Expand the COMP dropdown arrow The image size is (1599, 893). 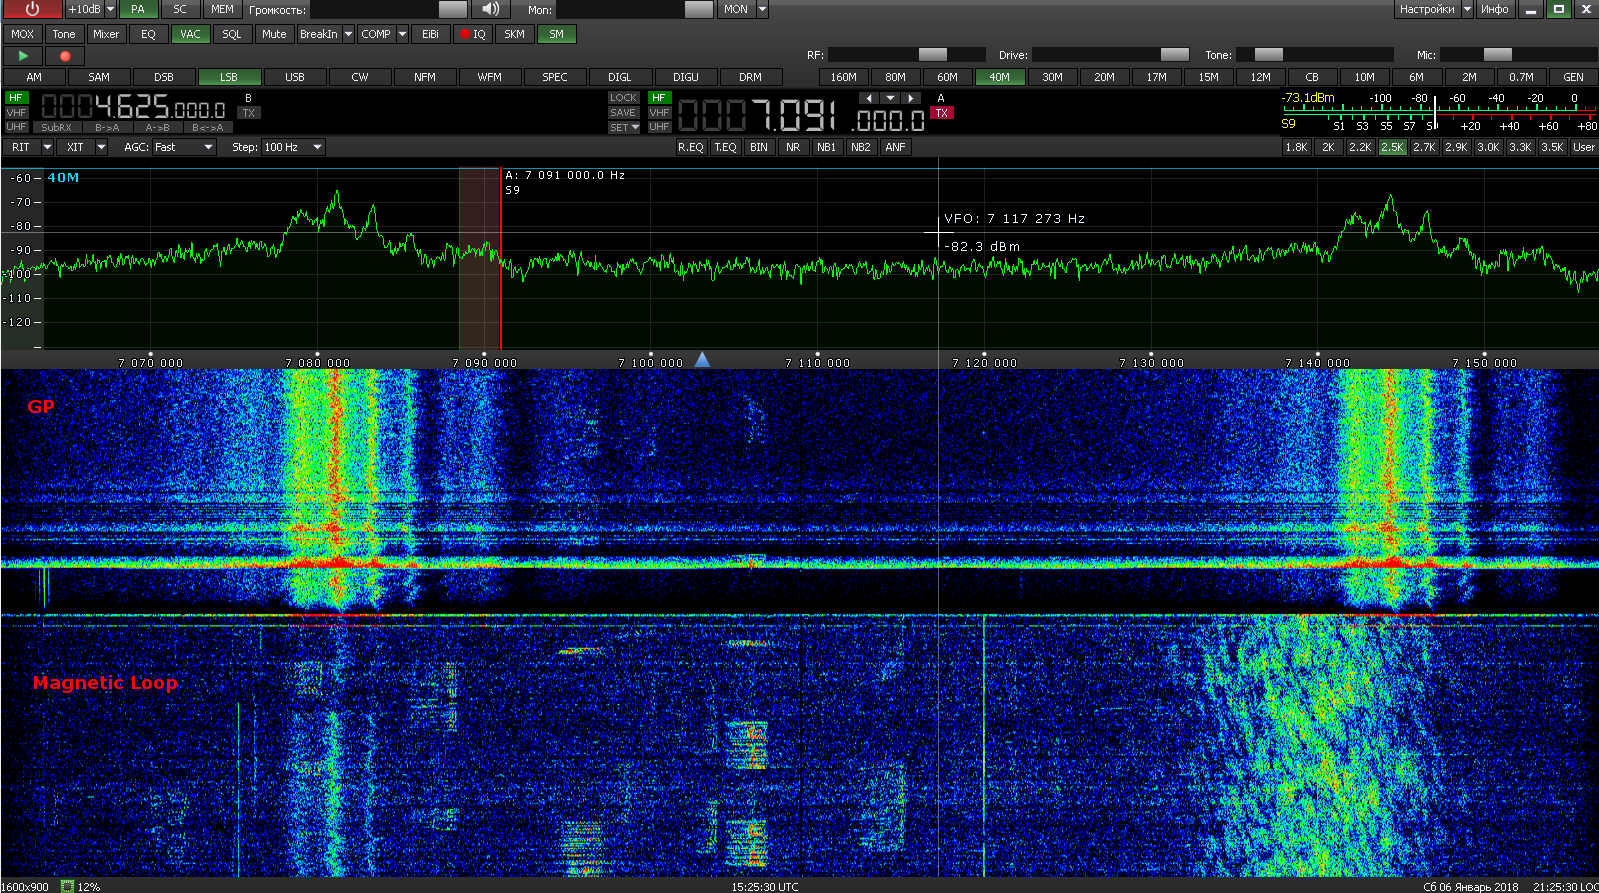[402, 34]
